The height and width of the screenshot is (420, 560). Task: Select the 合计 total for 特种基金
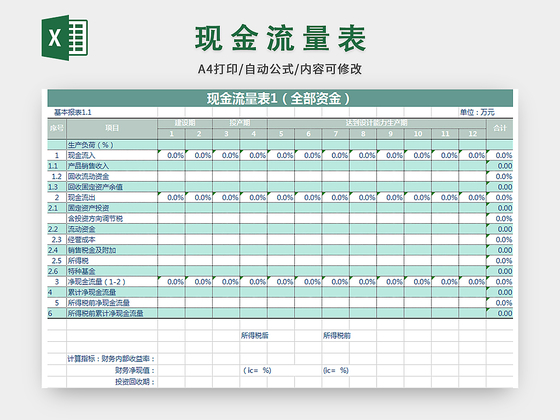click(505, 271)
